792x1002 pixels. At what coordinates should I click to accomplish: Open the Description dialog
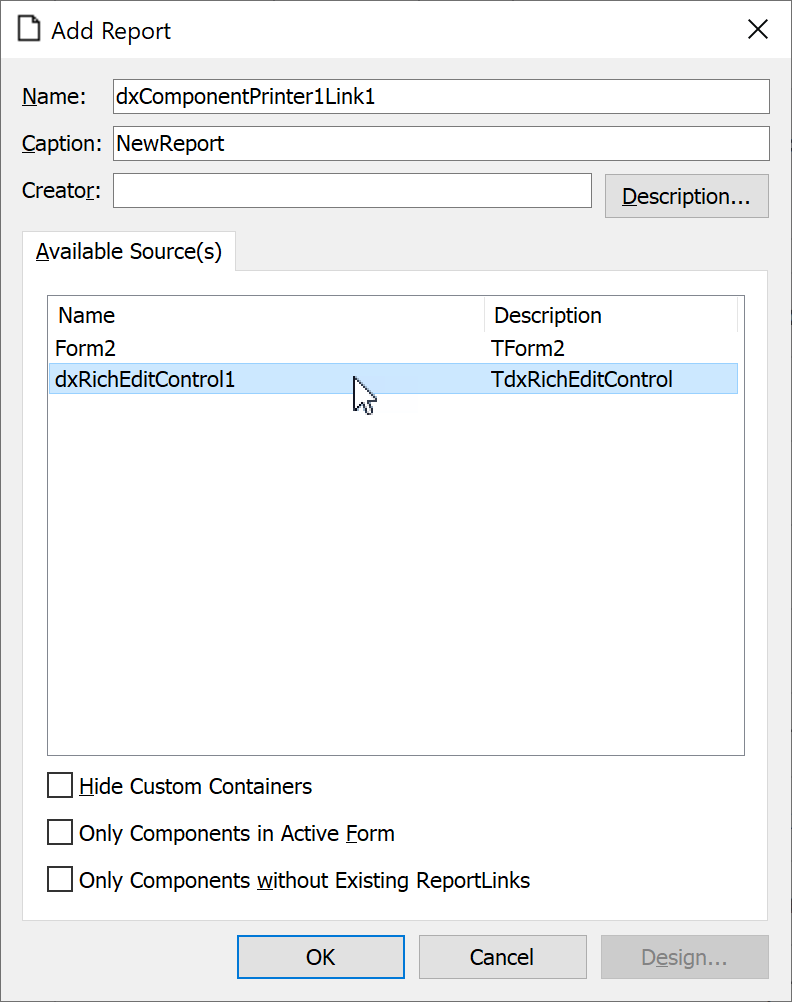(x=686, y=196)
